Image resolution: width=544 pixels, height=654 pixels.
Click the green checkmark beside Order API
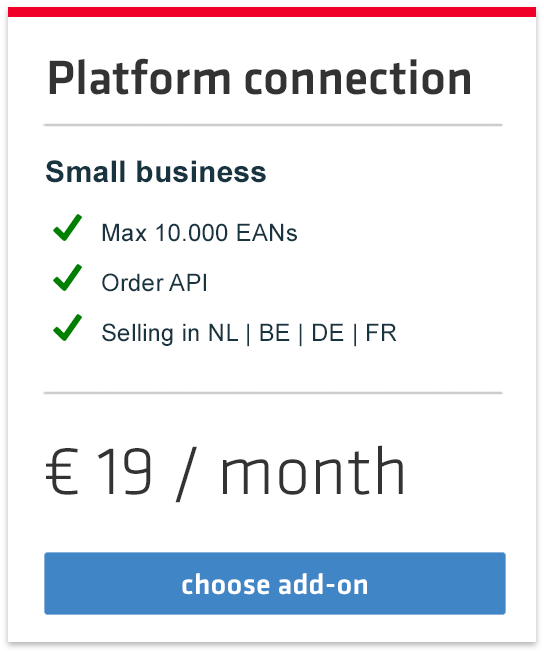68,278
